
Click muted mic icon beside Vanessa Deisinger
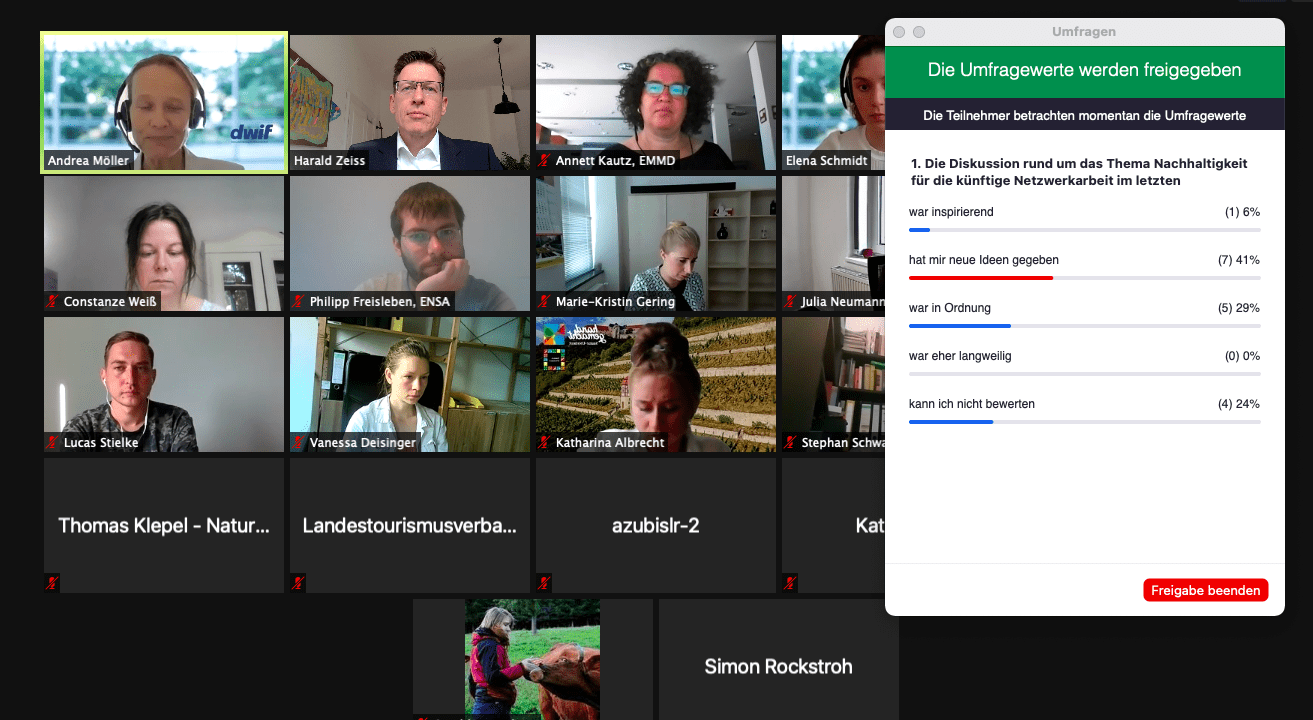[298, 442]
